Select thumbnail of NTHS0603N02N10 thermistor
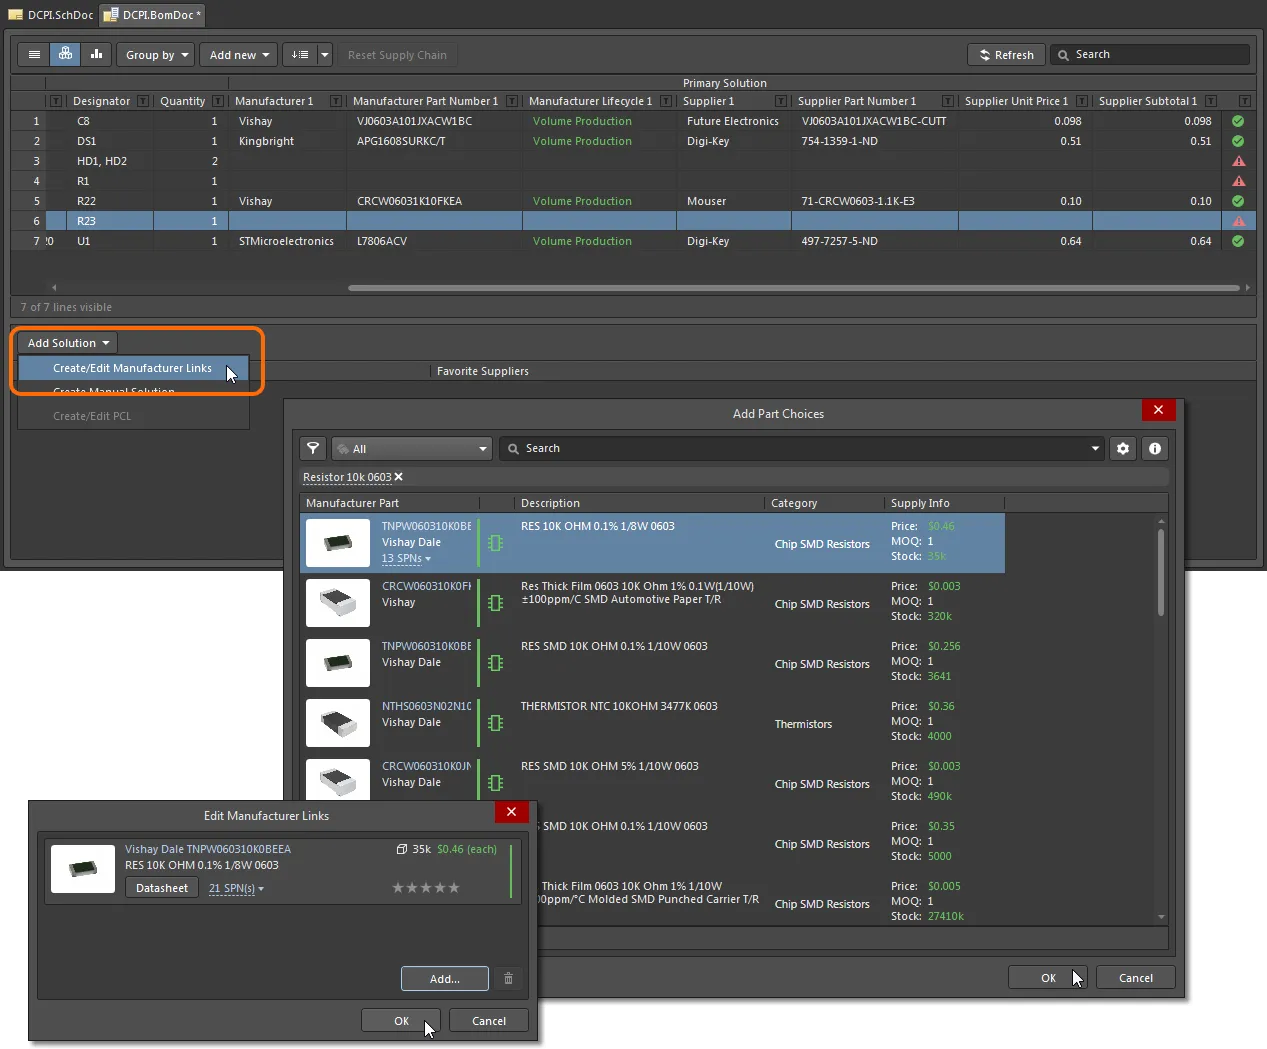The height and width of the screenshot is (1049, 1267). [338, 723]
